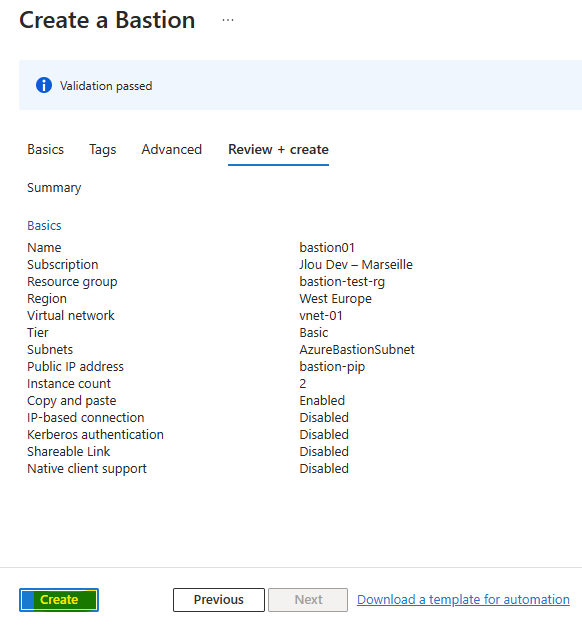This screenshot has width=582, height=625.
Task: Open the Tags tab
Action: coord(102,149)
